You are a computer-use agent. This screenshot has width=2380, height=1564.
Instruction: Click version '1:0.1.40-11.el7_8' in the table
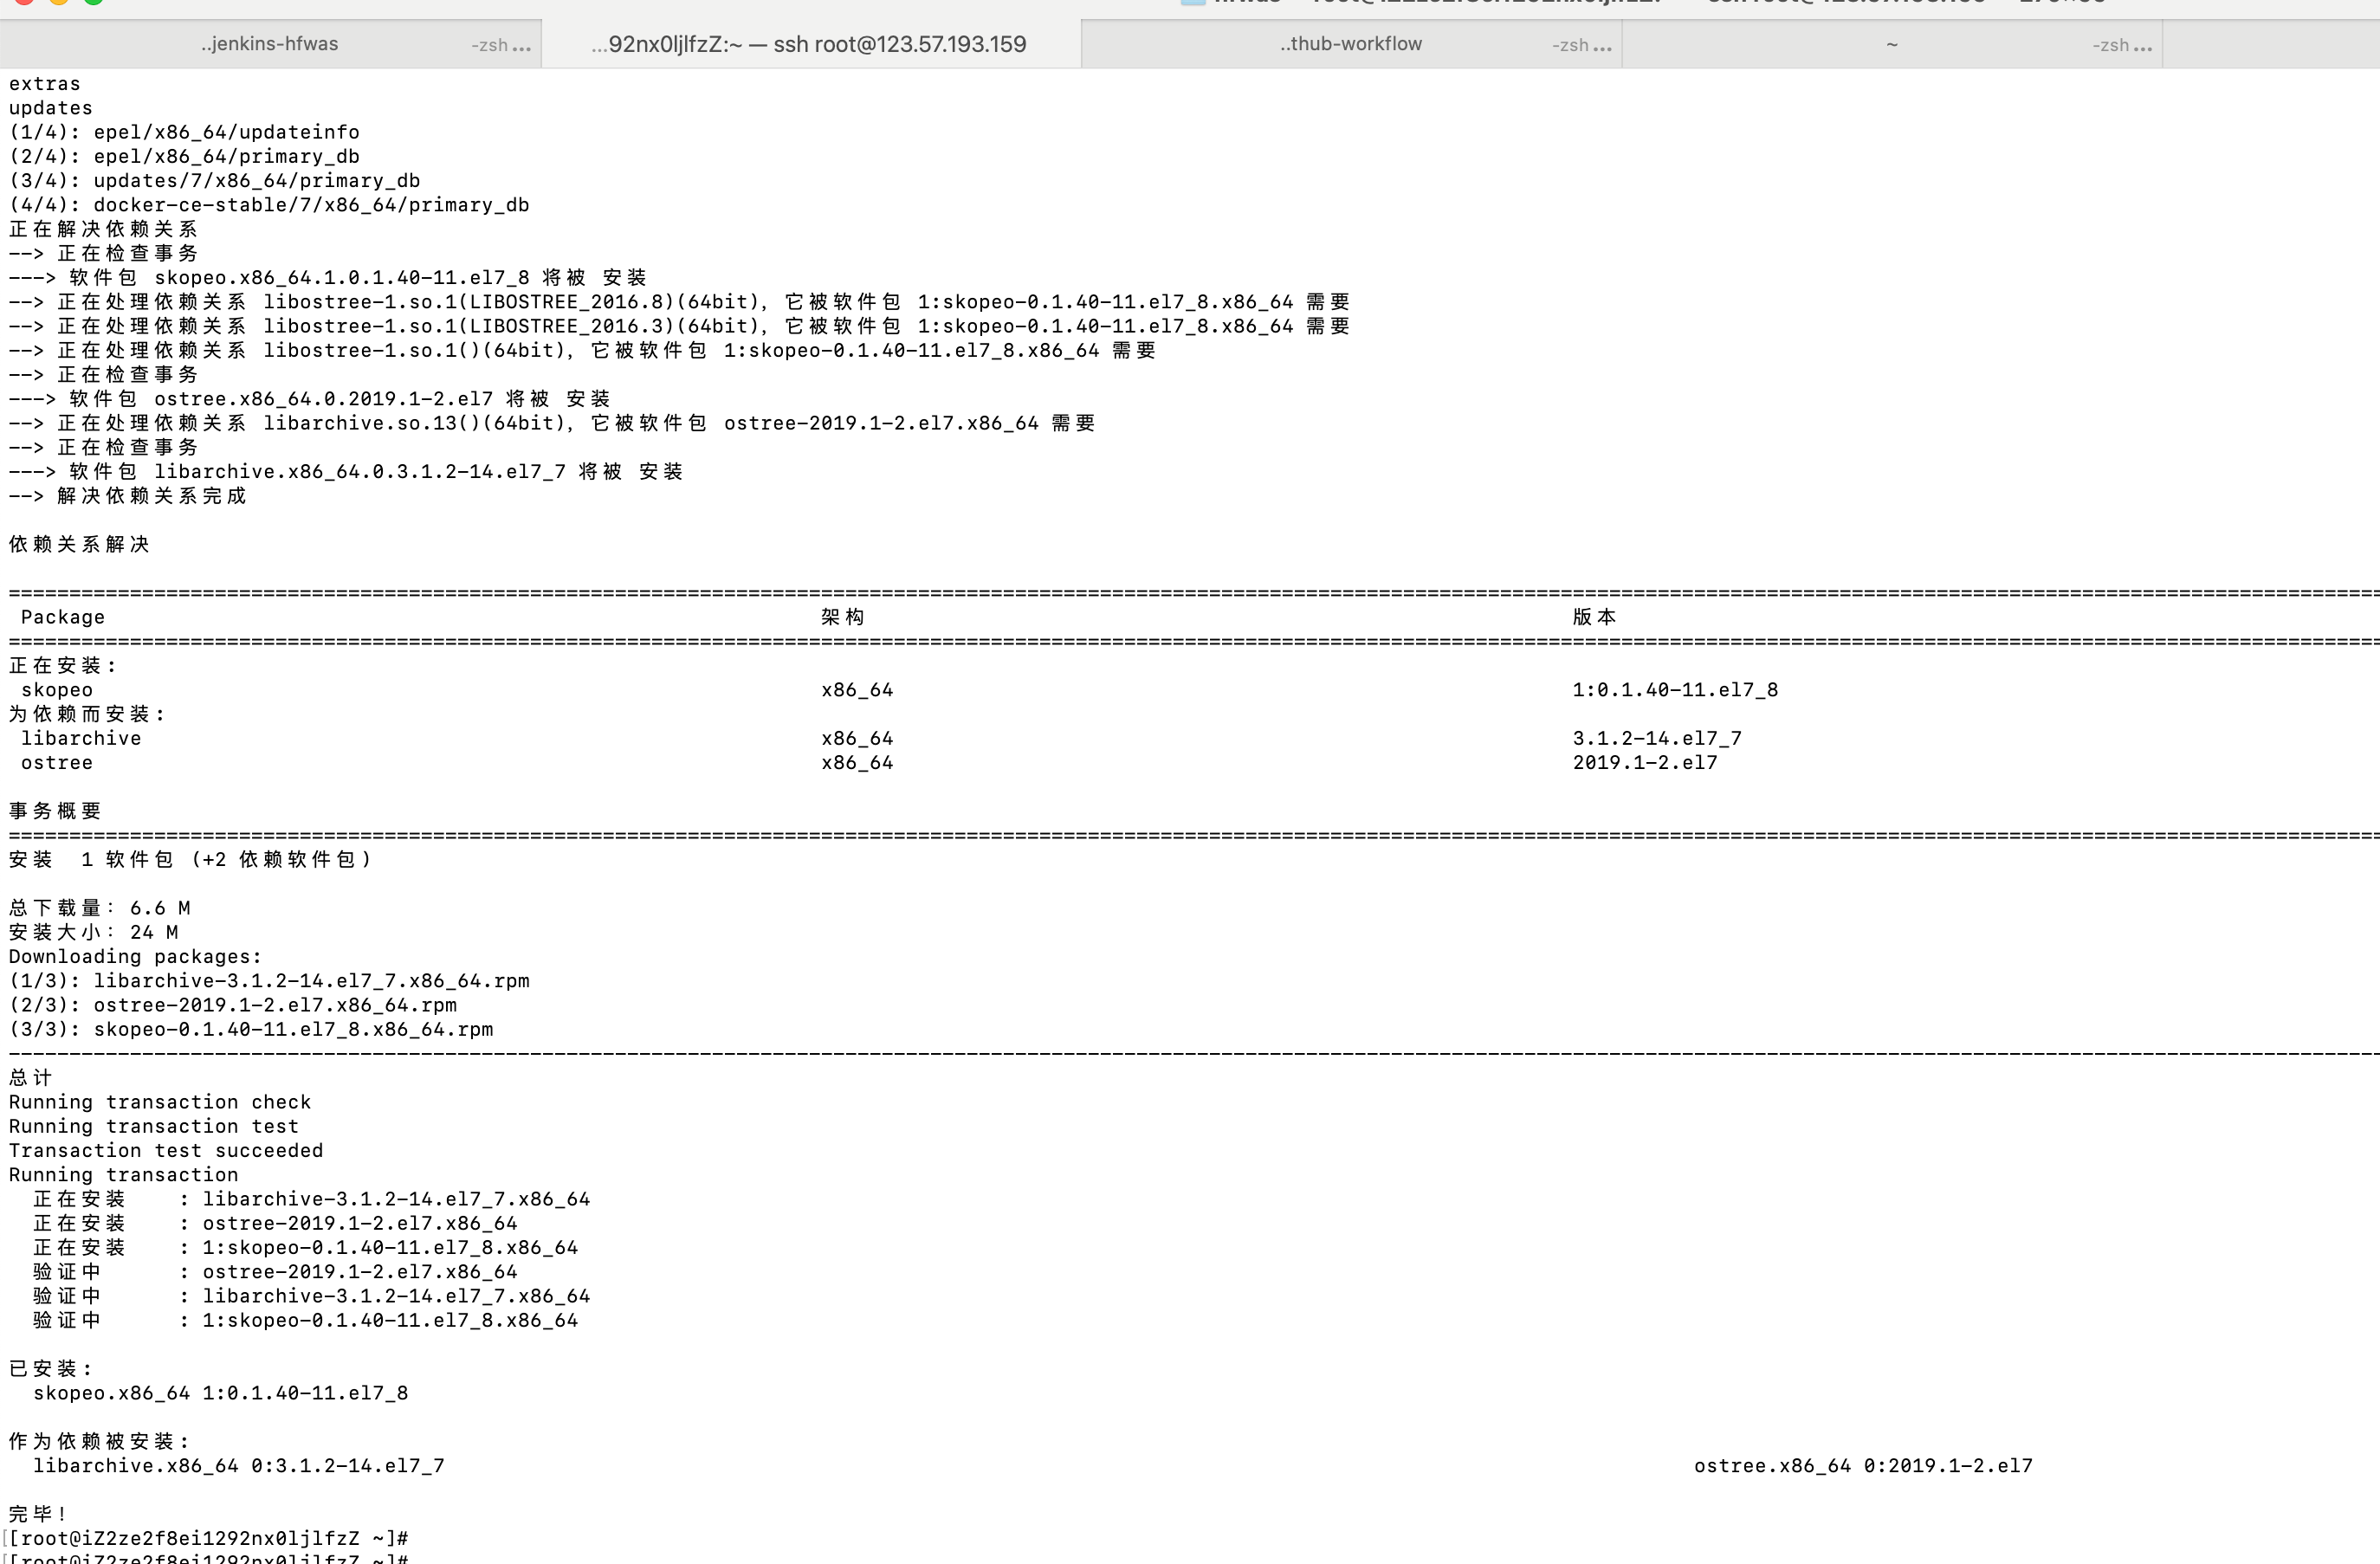pos(1675,690)
